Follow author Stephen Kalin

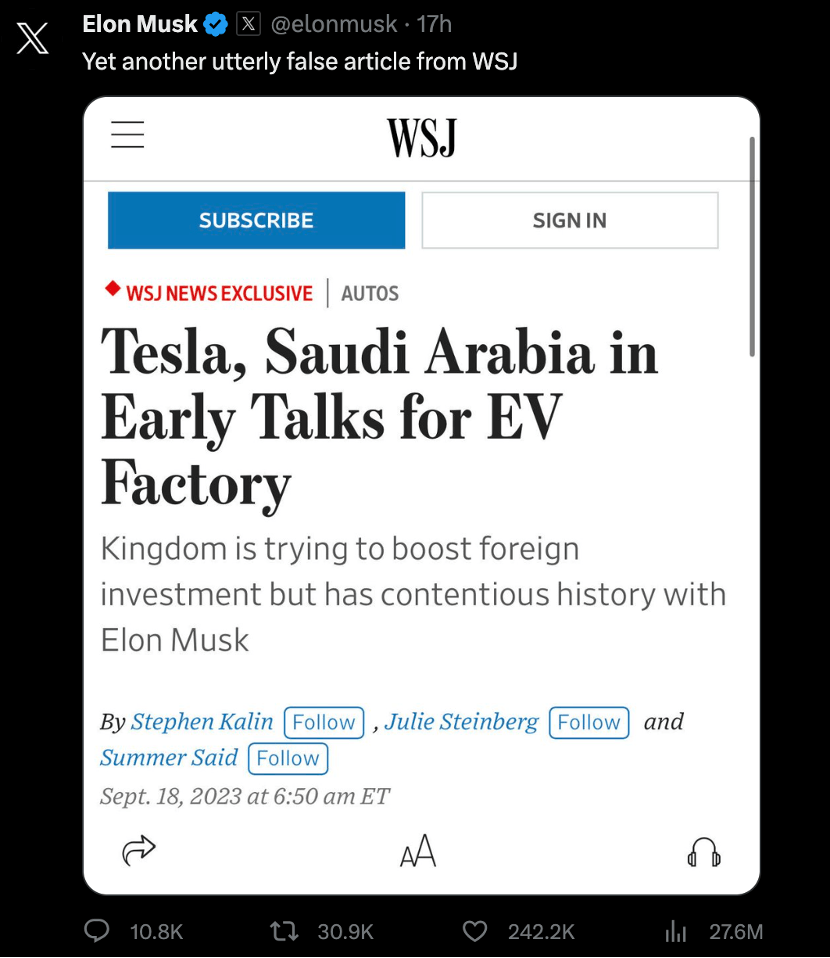[x=324, y=722]
